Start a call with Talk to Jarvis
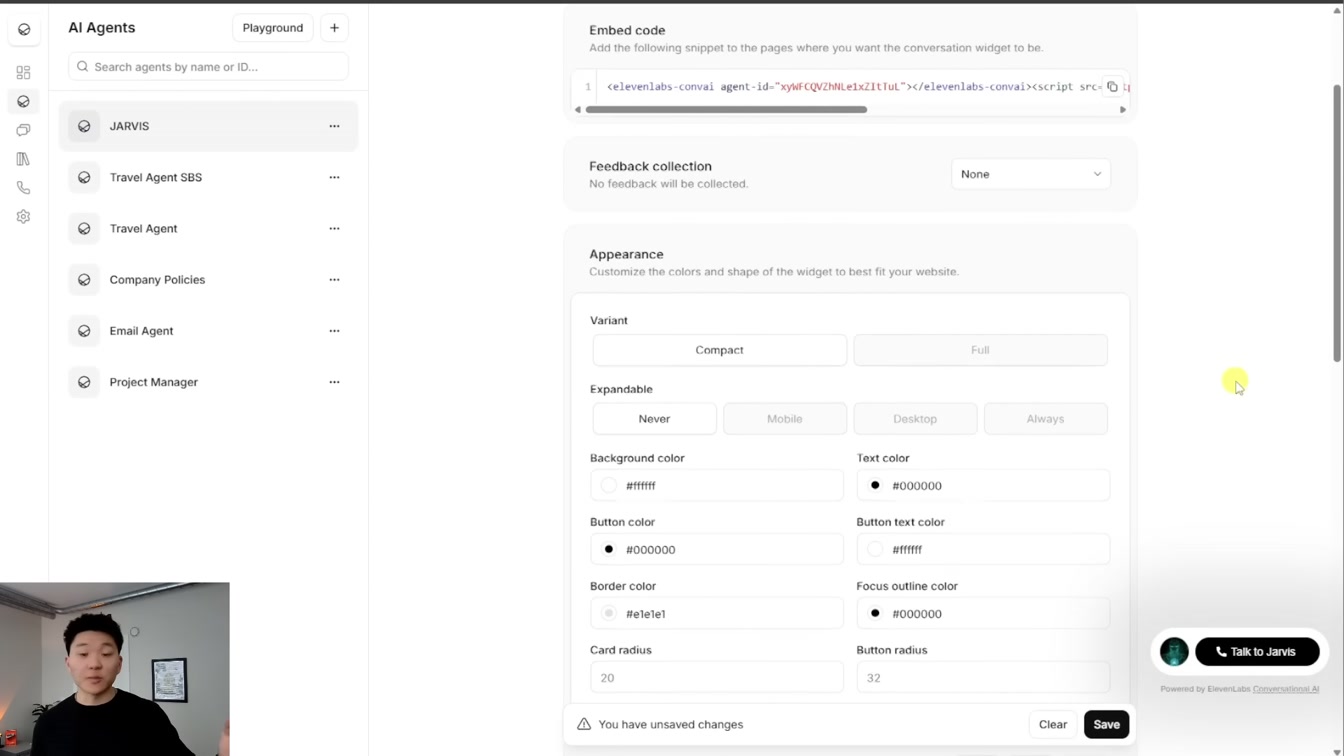This screenshot has width=1344, height=756. point(1257,651)
